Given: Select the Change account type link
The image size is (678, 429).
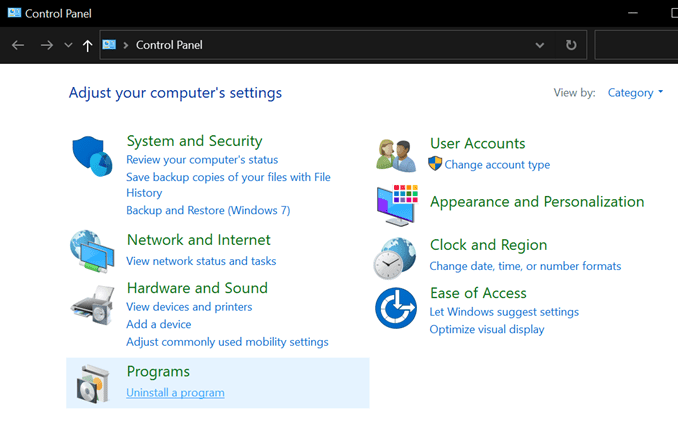Looking at the screenshot, I should (x=497, y=165).
